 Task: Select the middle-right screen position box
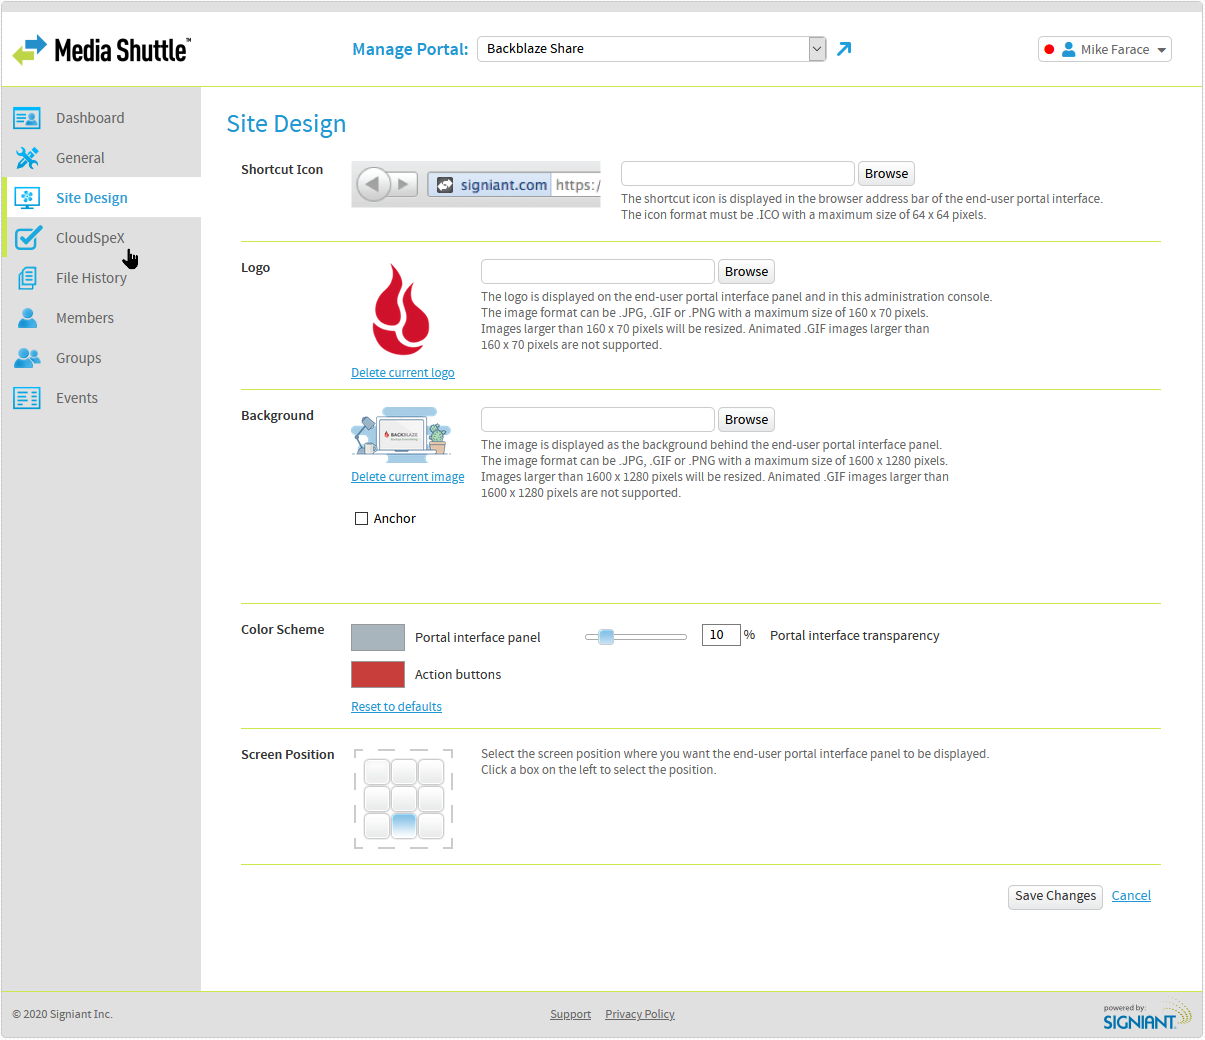point(431,799)
